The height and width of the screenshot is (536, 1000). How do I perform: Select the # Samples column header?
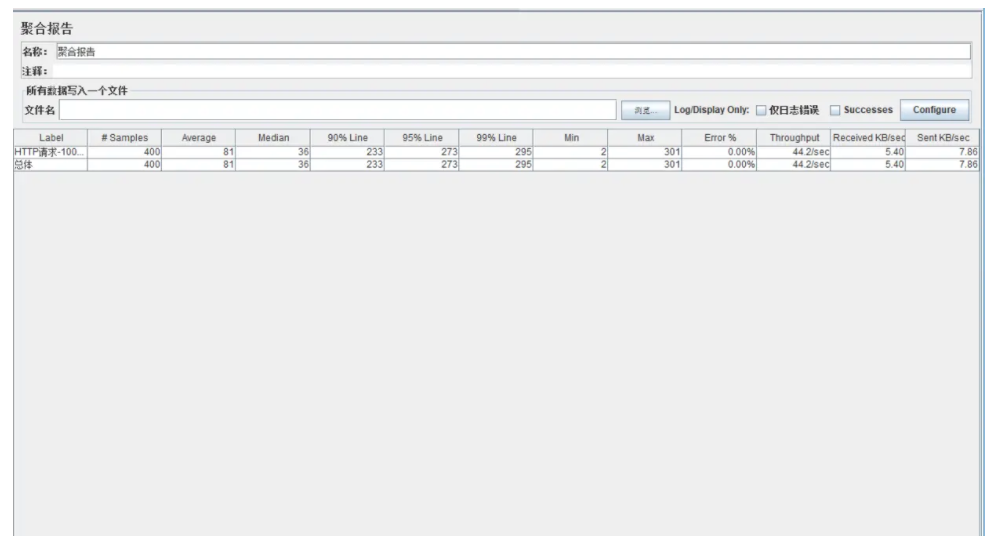(124, 138)
